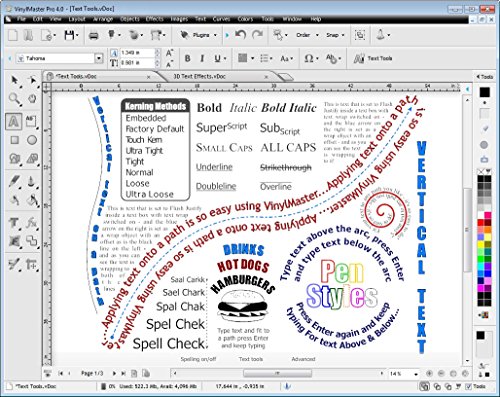Select the Zoom magnifier tool

tap(14, 99)
